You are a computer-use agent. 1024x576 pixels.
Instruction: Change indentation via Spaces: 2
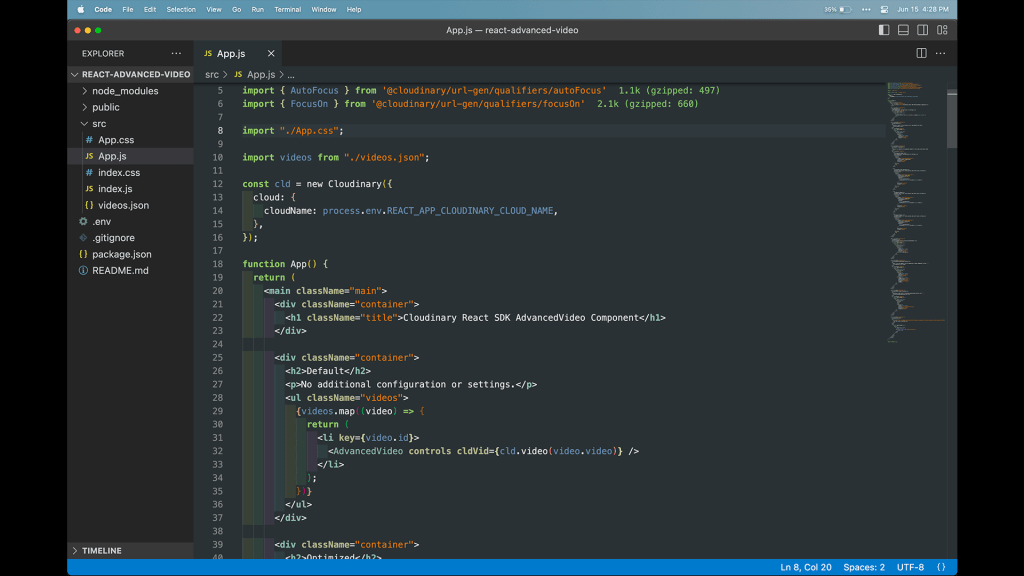pyautogui.click(x=864, y=567)
